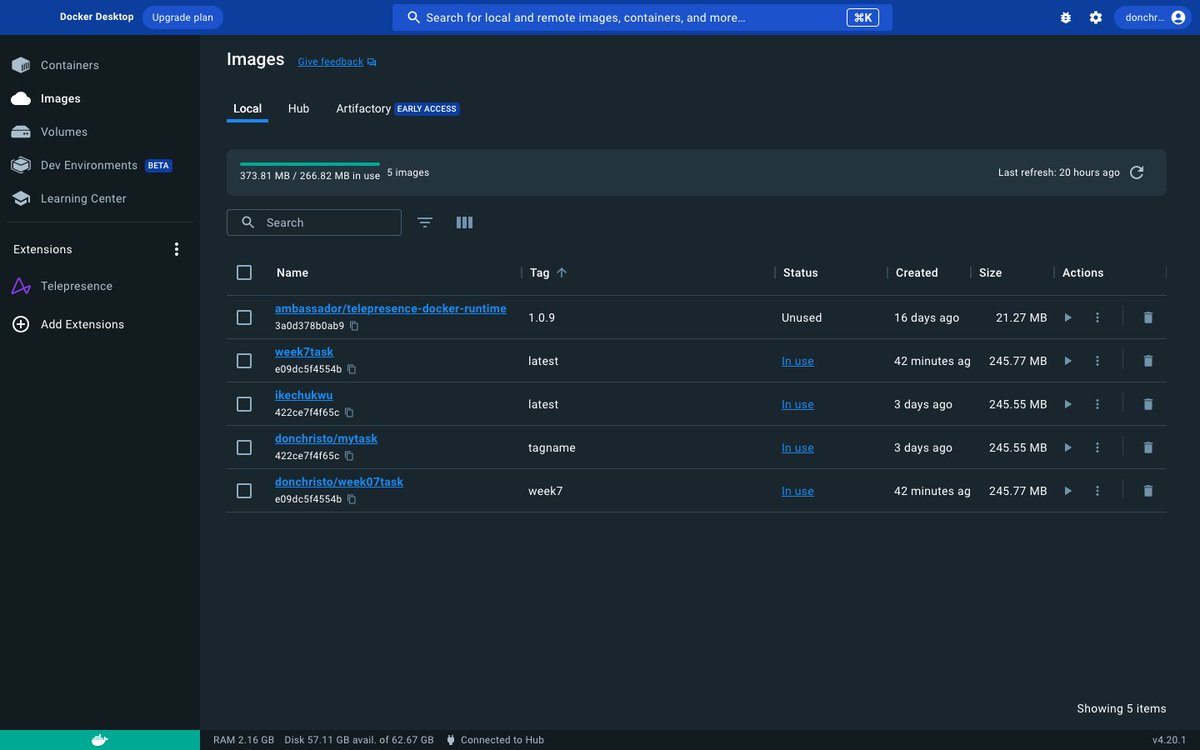Go to Containers in sidebar
1200x750 pixels.
(x=70, y=65)
